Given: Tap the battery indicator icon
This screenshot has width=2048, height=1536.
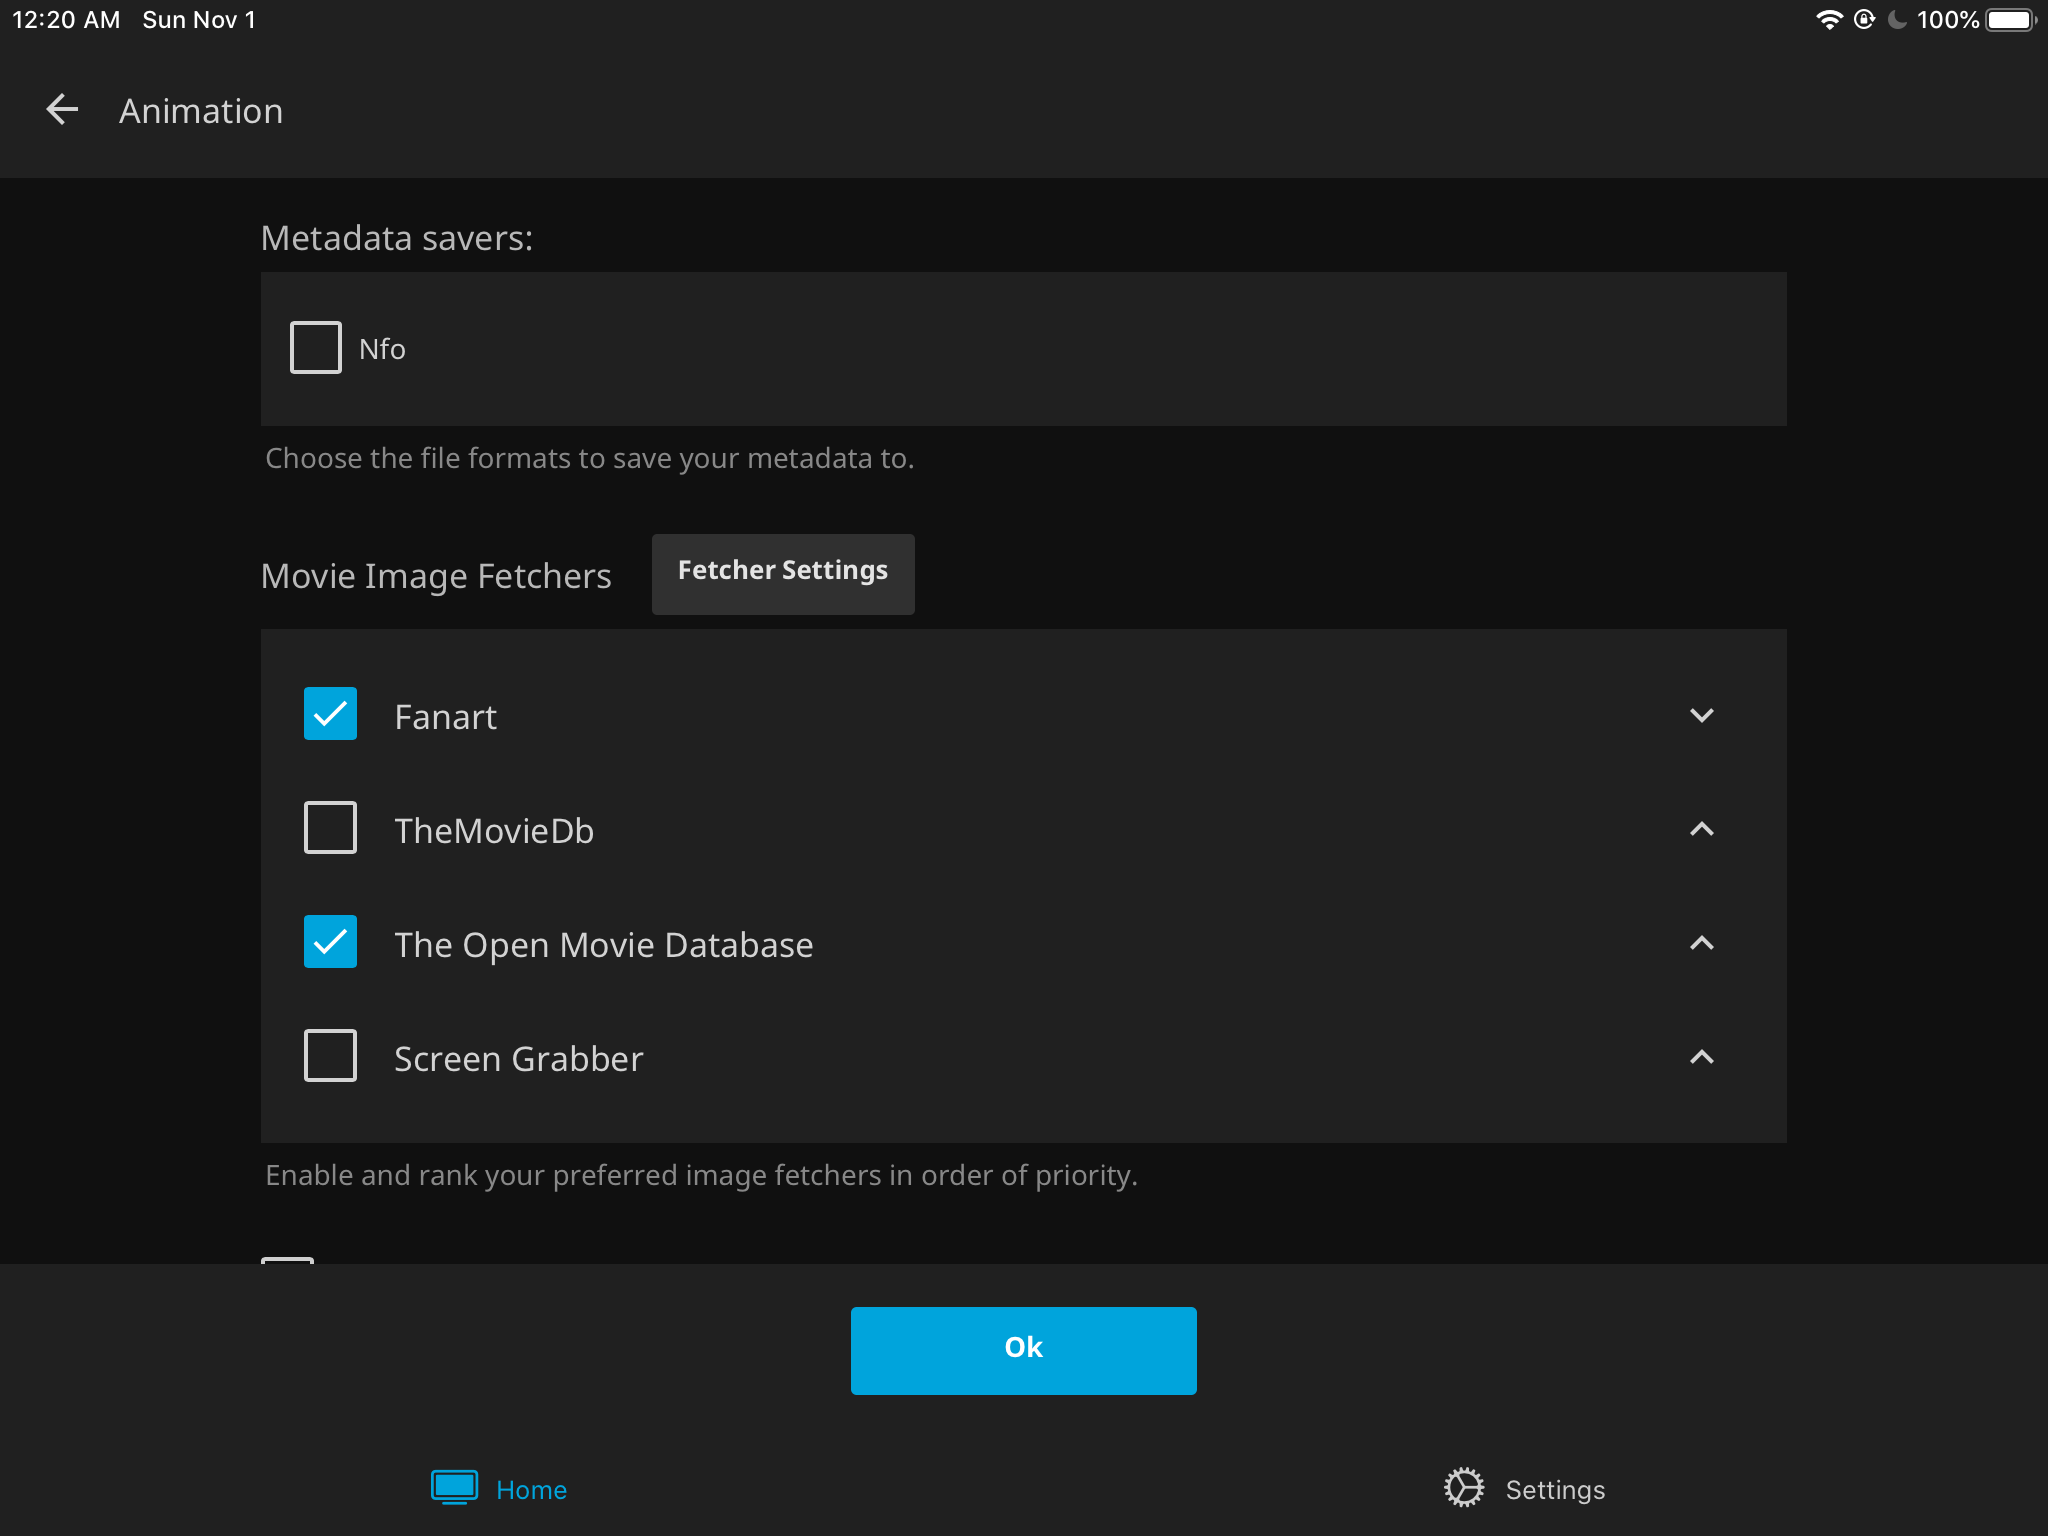Looking at the screenshot, I should click(2011, 20).
